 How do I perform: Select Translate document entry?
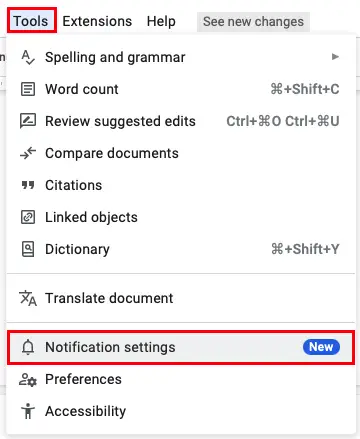point(181,298)
